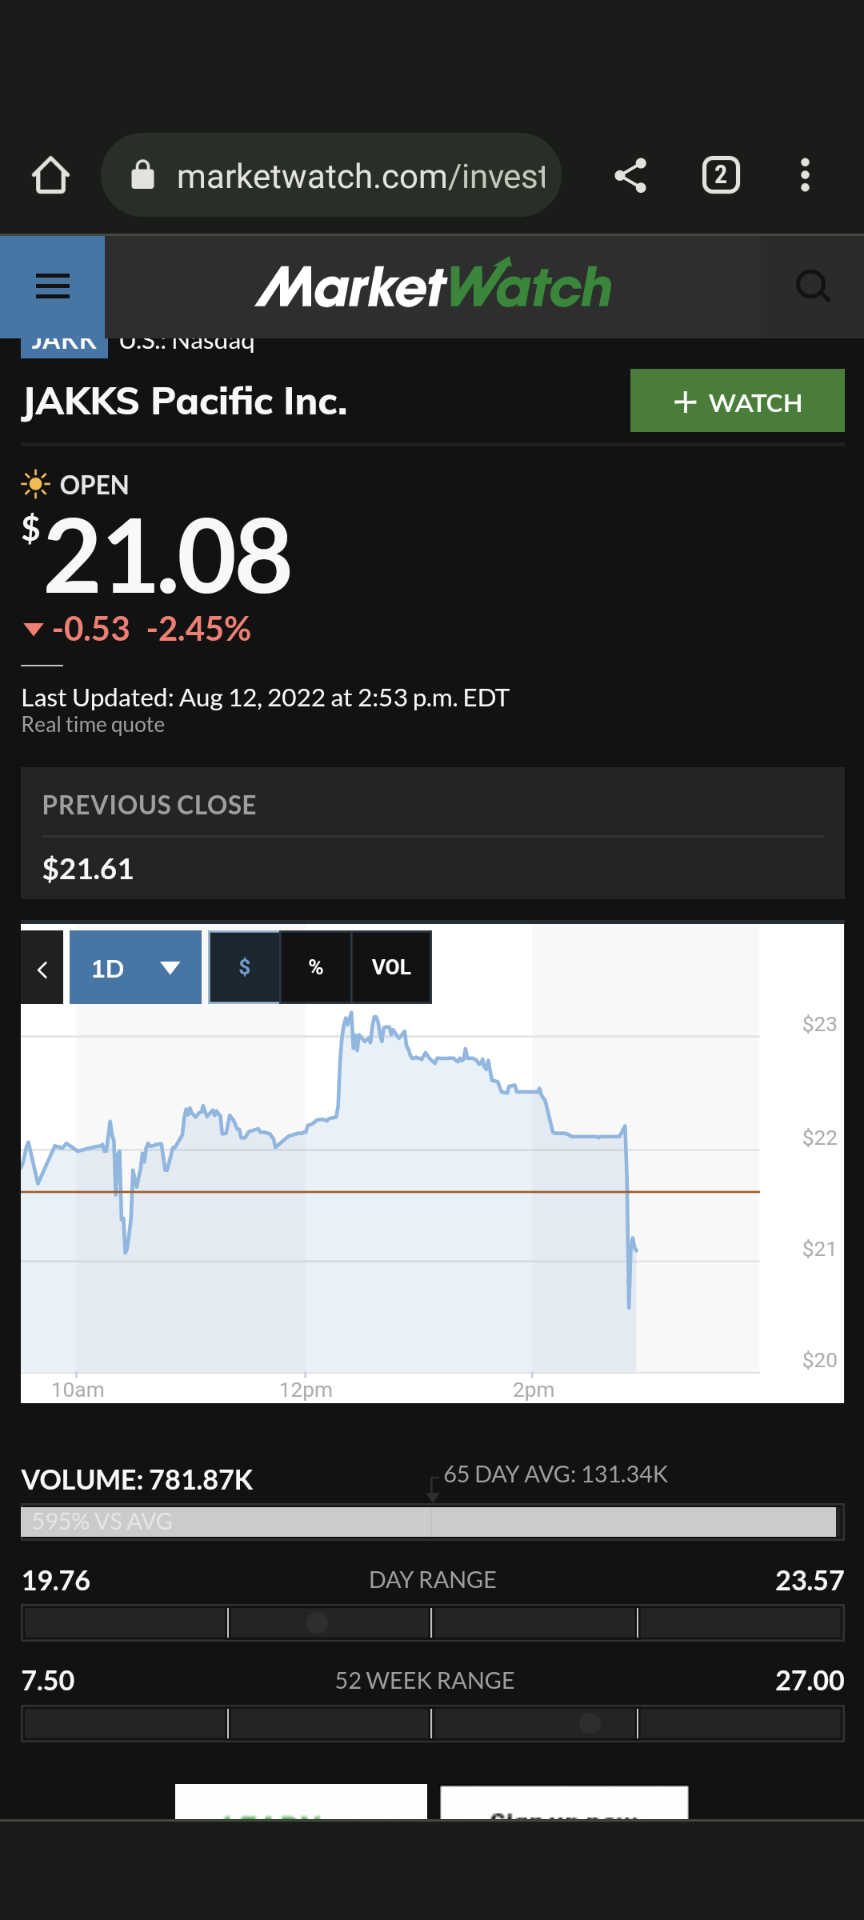864x1920 pixels.
Task: Add JAKKS Pacific to Watch list
Action: pos(737,402)
